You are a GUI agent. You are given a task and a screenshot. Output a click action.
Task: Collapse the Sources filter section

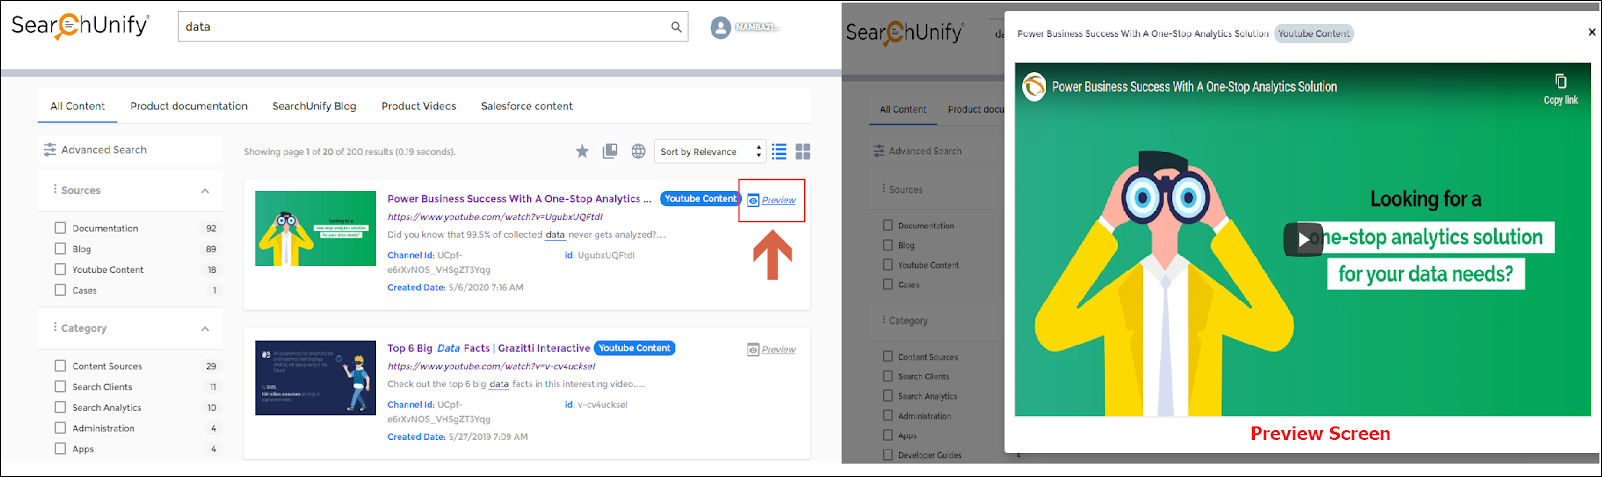205,191
